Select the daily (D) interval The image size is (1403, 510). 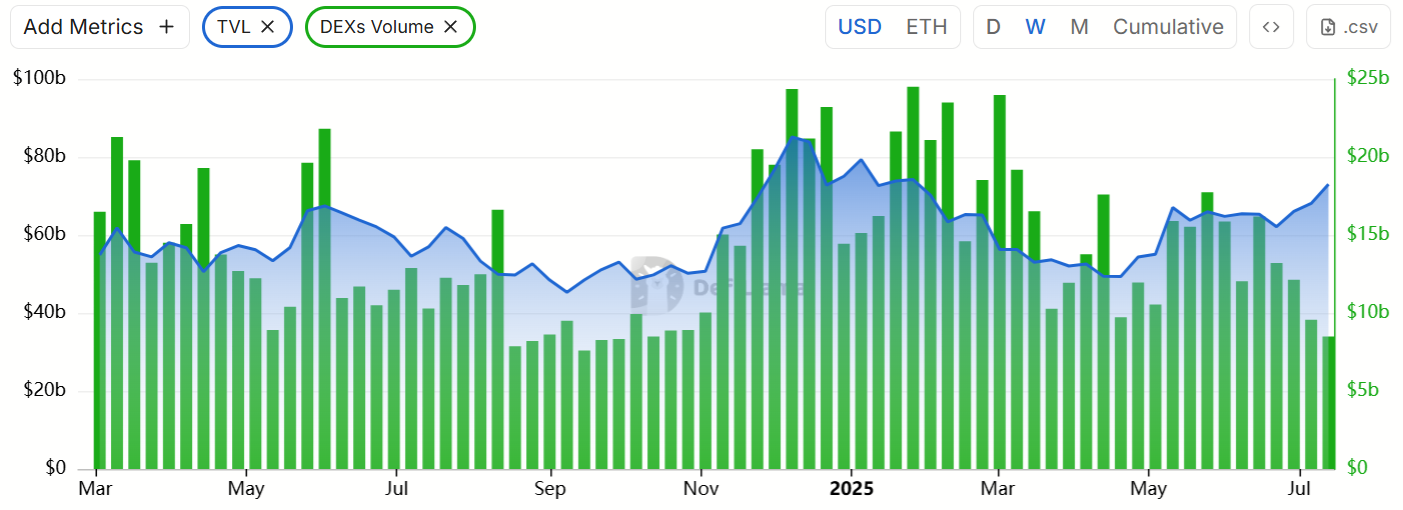993,27
